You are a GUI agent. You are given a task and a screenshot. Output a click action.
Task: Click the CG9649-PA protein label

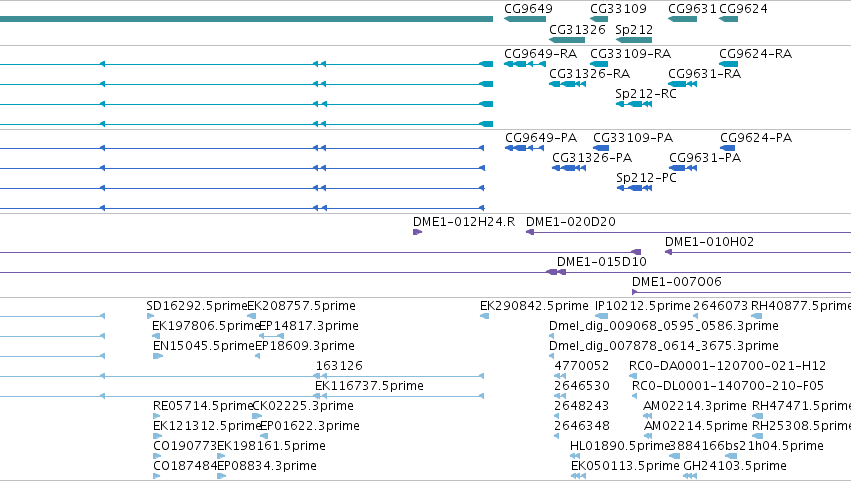(541, 137)
